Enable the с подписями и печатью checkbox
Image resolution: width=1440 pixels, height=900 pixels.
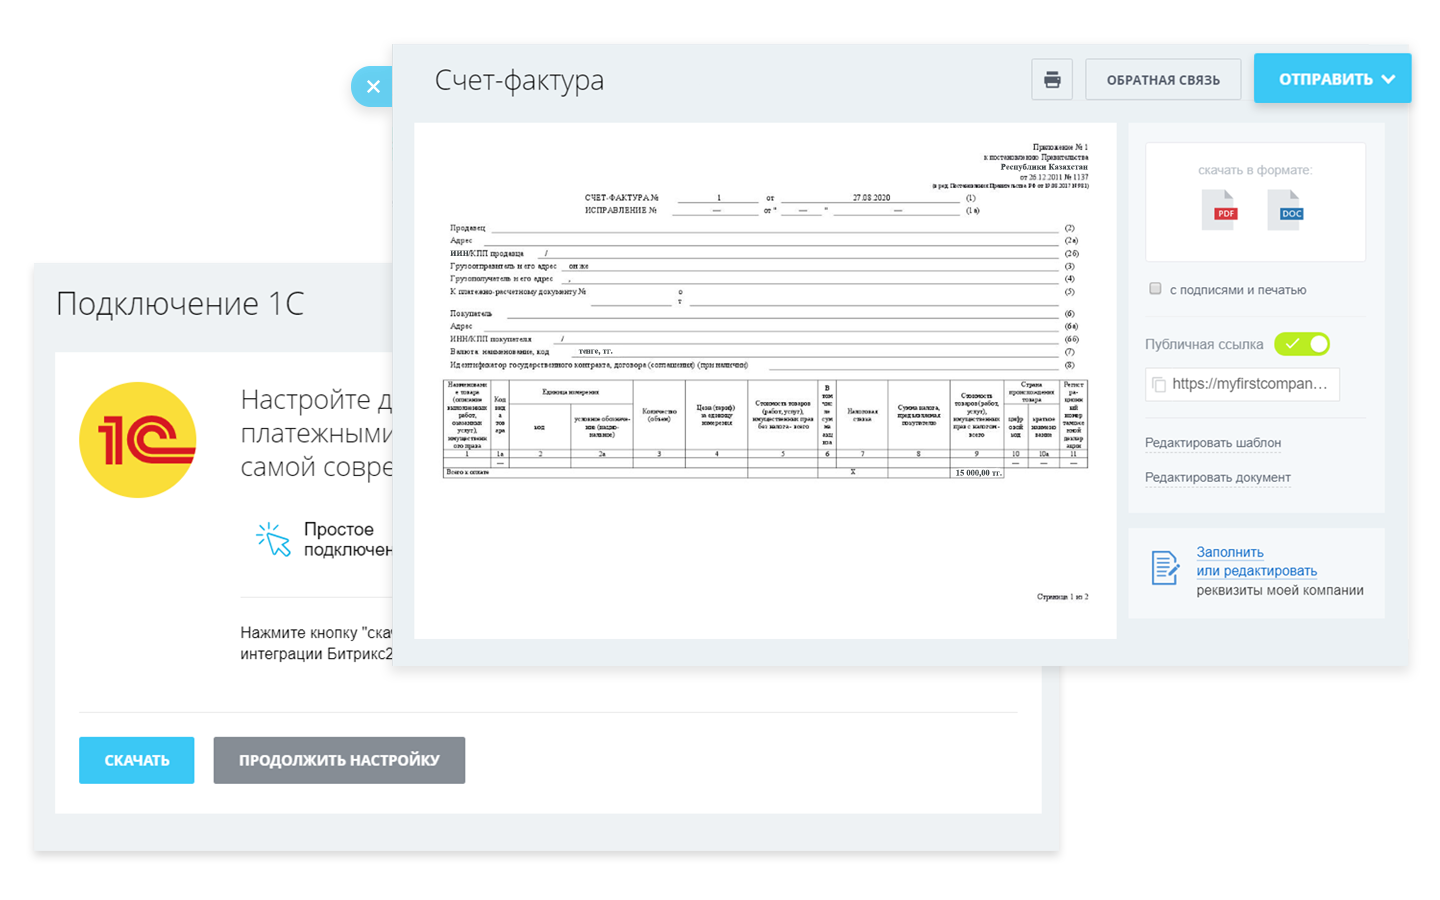point(1155,289)
